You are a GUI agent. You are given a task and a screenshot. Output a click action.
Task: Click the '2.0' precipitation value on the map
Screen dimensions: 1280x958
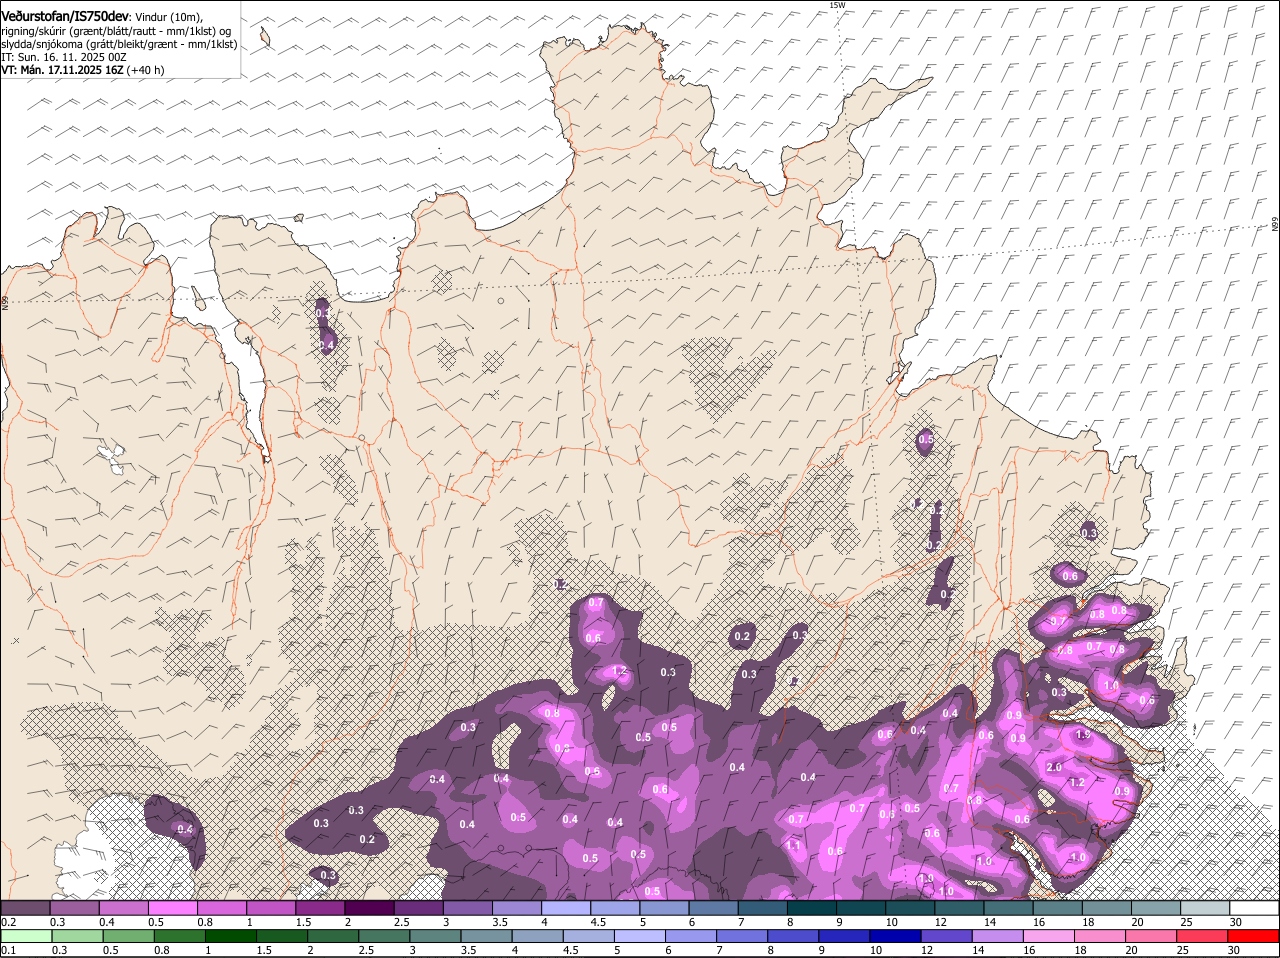(x=1054, y=767)
